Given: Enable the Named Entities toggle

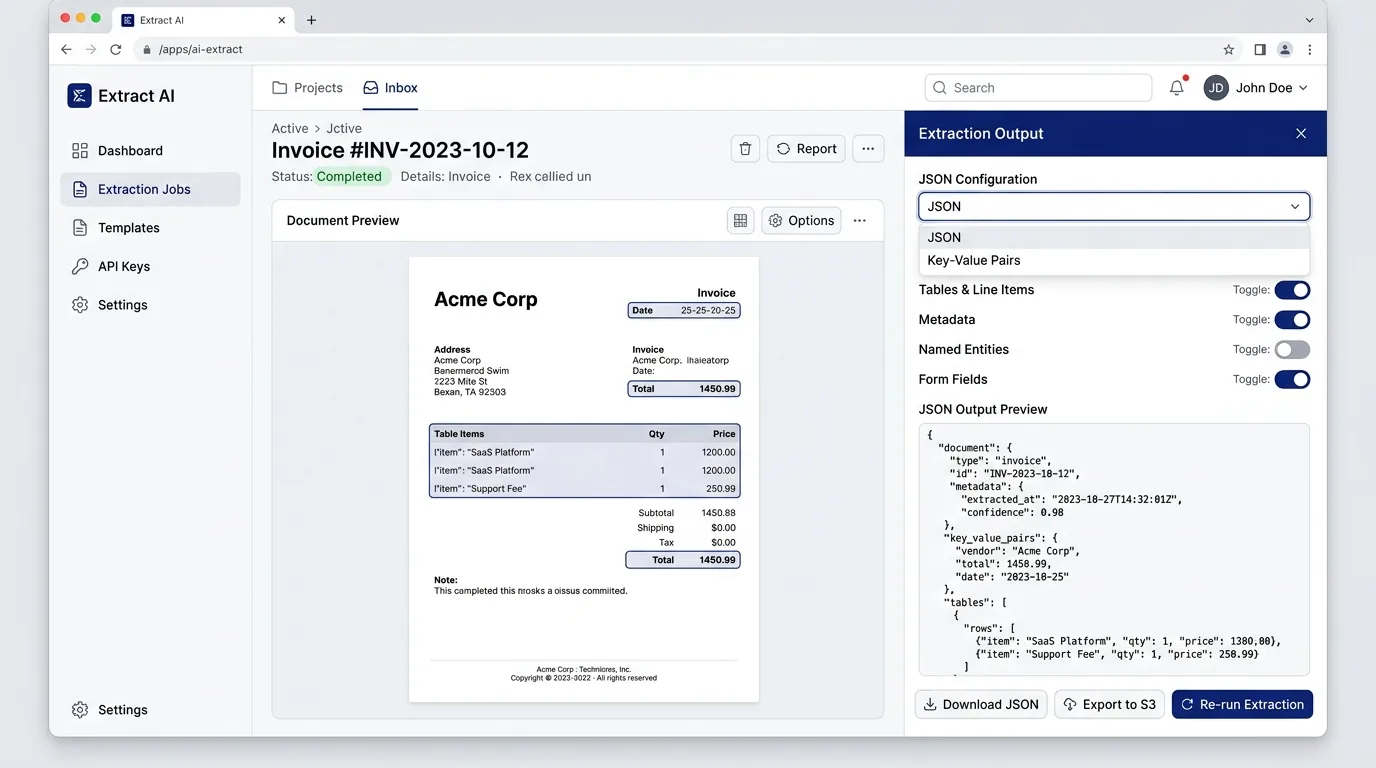Looking at the screenshot, I should coord(1292,350).
